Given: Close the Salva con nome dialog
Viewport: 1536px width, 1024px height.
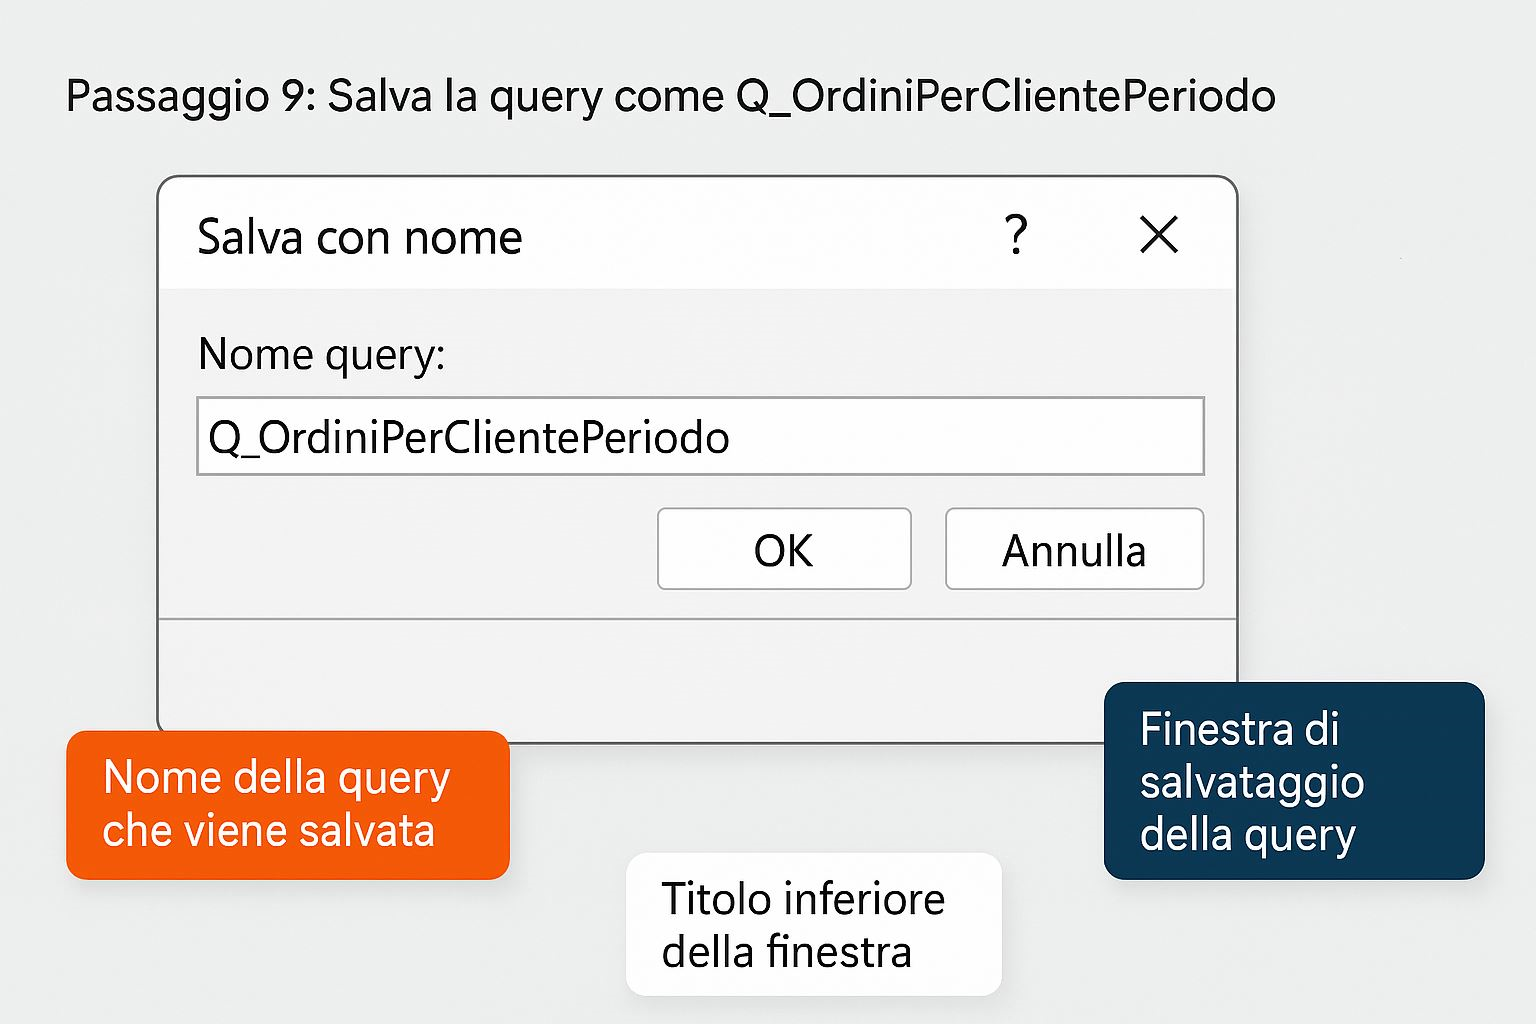Looking at the screenshot, I should 1159,236.
